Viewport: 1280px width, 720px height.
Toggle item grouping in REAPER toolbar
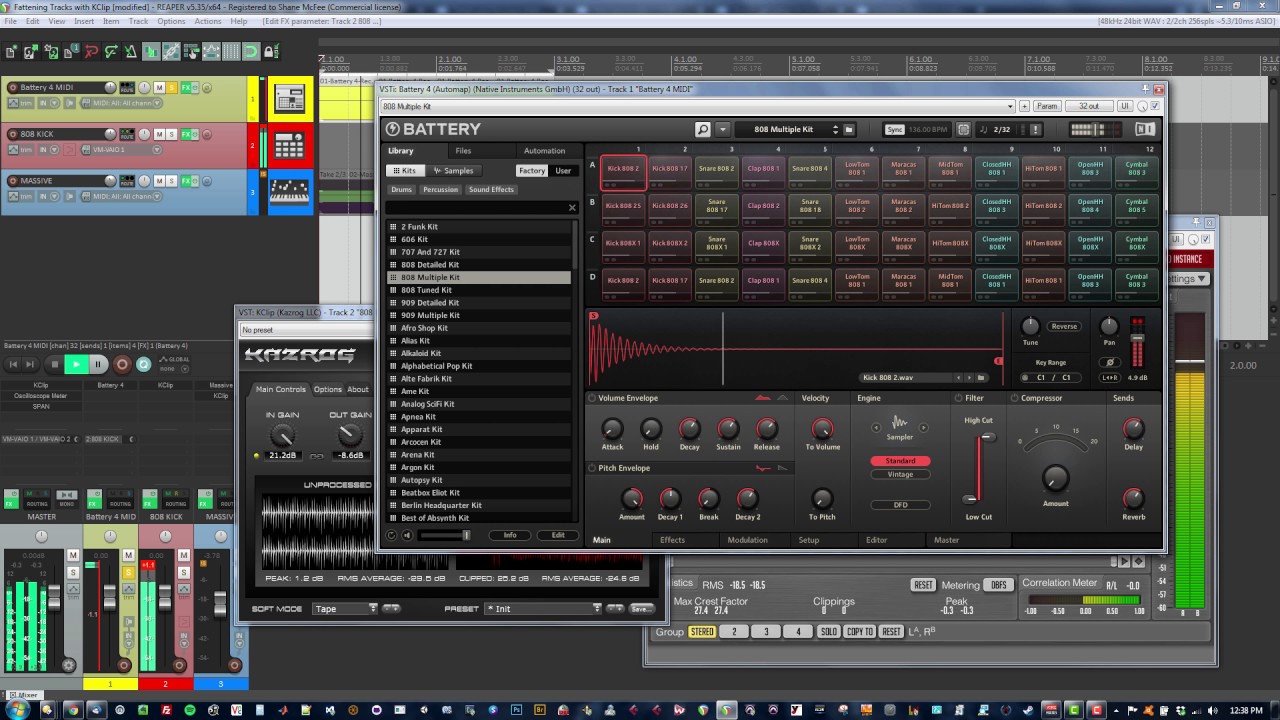pyautogui.click(x=171, y=52)
